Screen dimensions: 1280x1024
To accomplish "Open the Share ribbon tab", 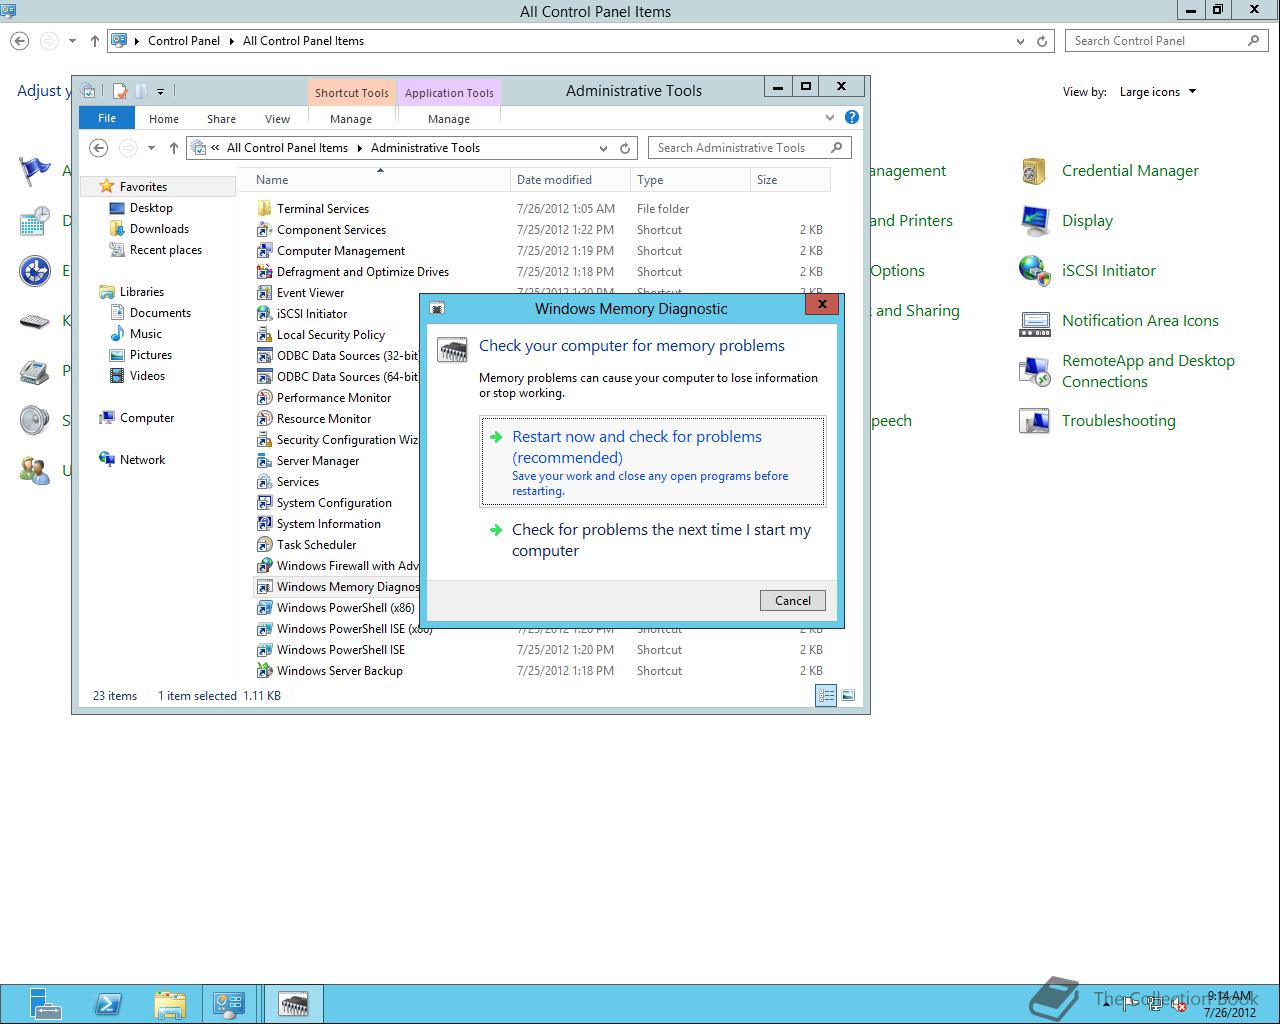I will point(221,118).
